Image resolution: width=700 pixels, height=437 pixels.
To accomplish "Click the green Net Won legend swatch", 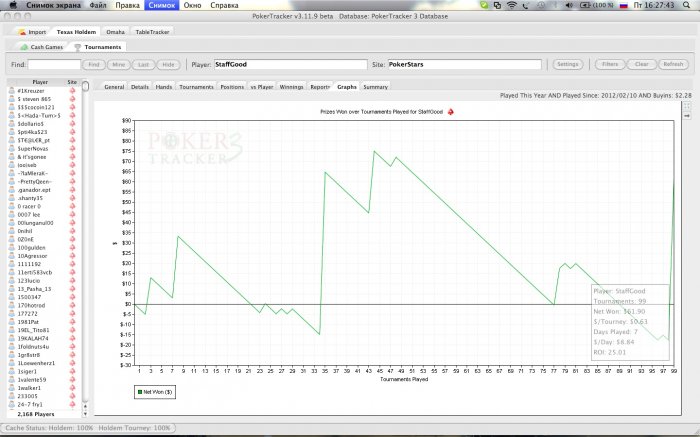I will [x=140, y=392].
